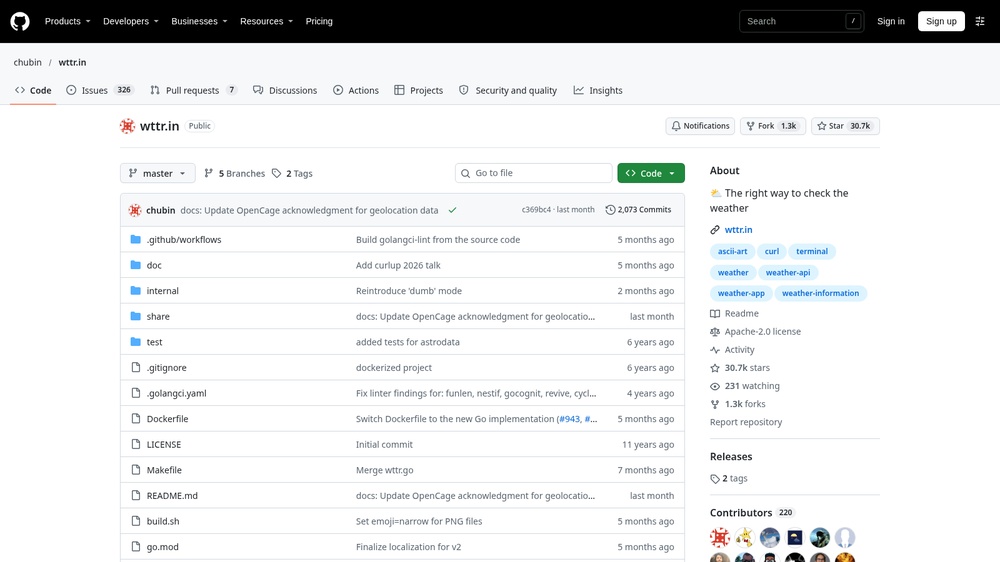1000x562 pixels.
Task: Fork the repository with Fork button
Action: tap(773, 126)
